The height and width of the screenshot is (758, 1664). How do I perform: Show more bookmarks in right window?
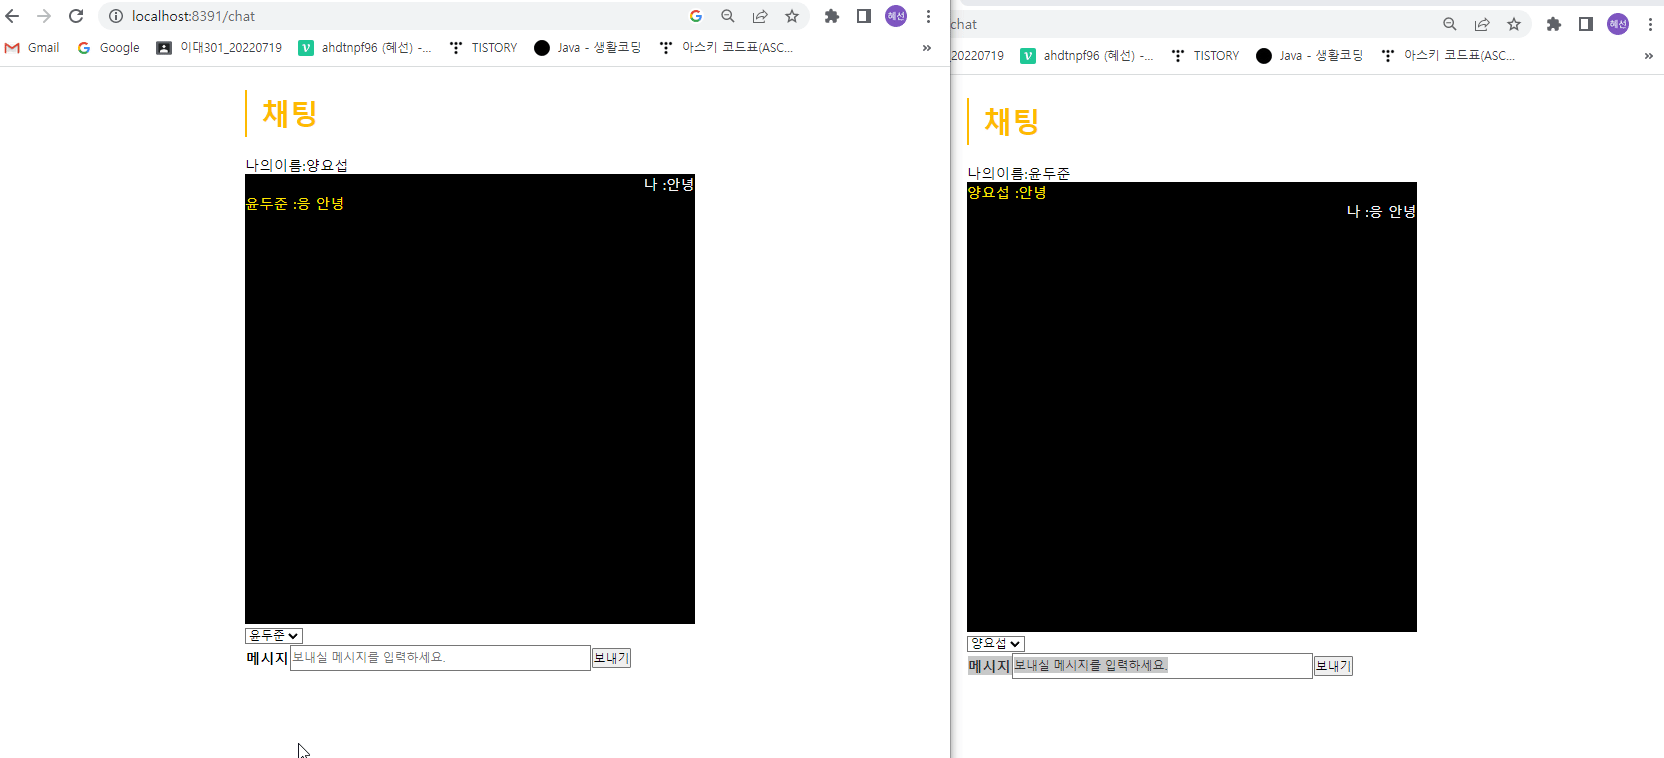tap(1649, 56)
